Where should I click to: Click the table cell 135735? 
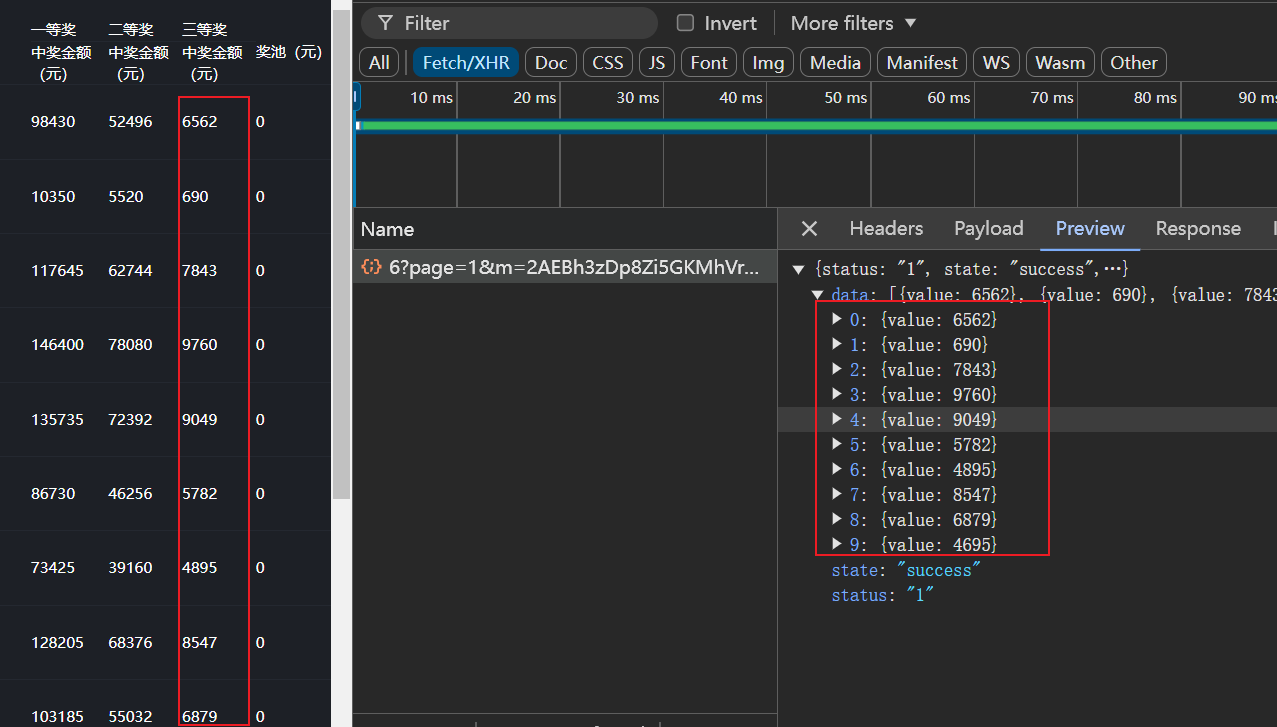(57, 420)
